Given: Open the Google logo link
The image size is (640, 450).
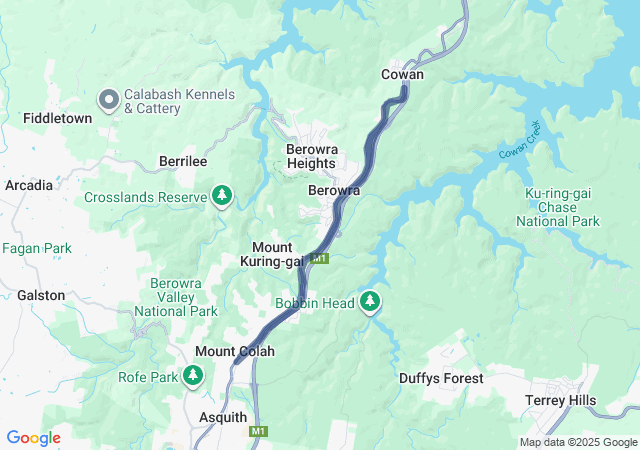Looking at the screenshot, I should coord(34,438).
